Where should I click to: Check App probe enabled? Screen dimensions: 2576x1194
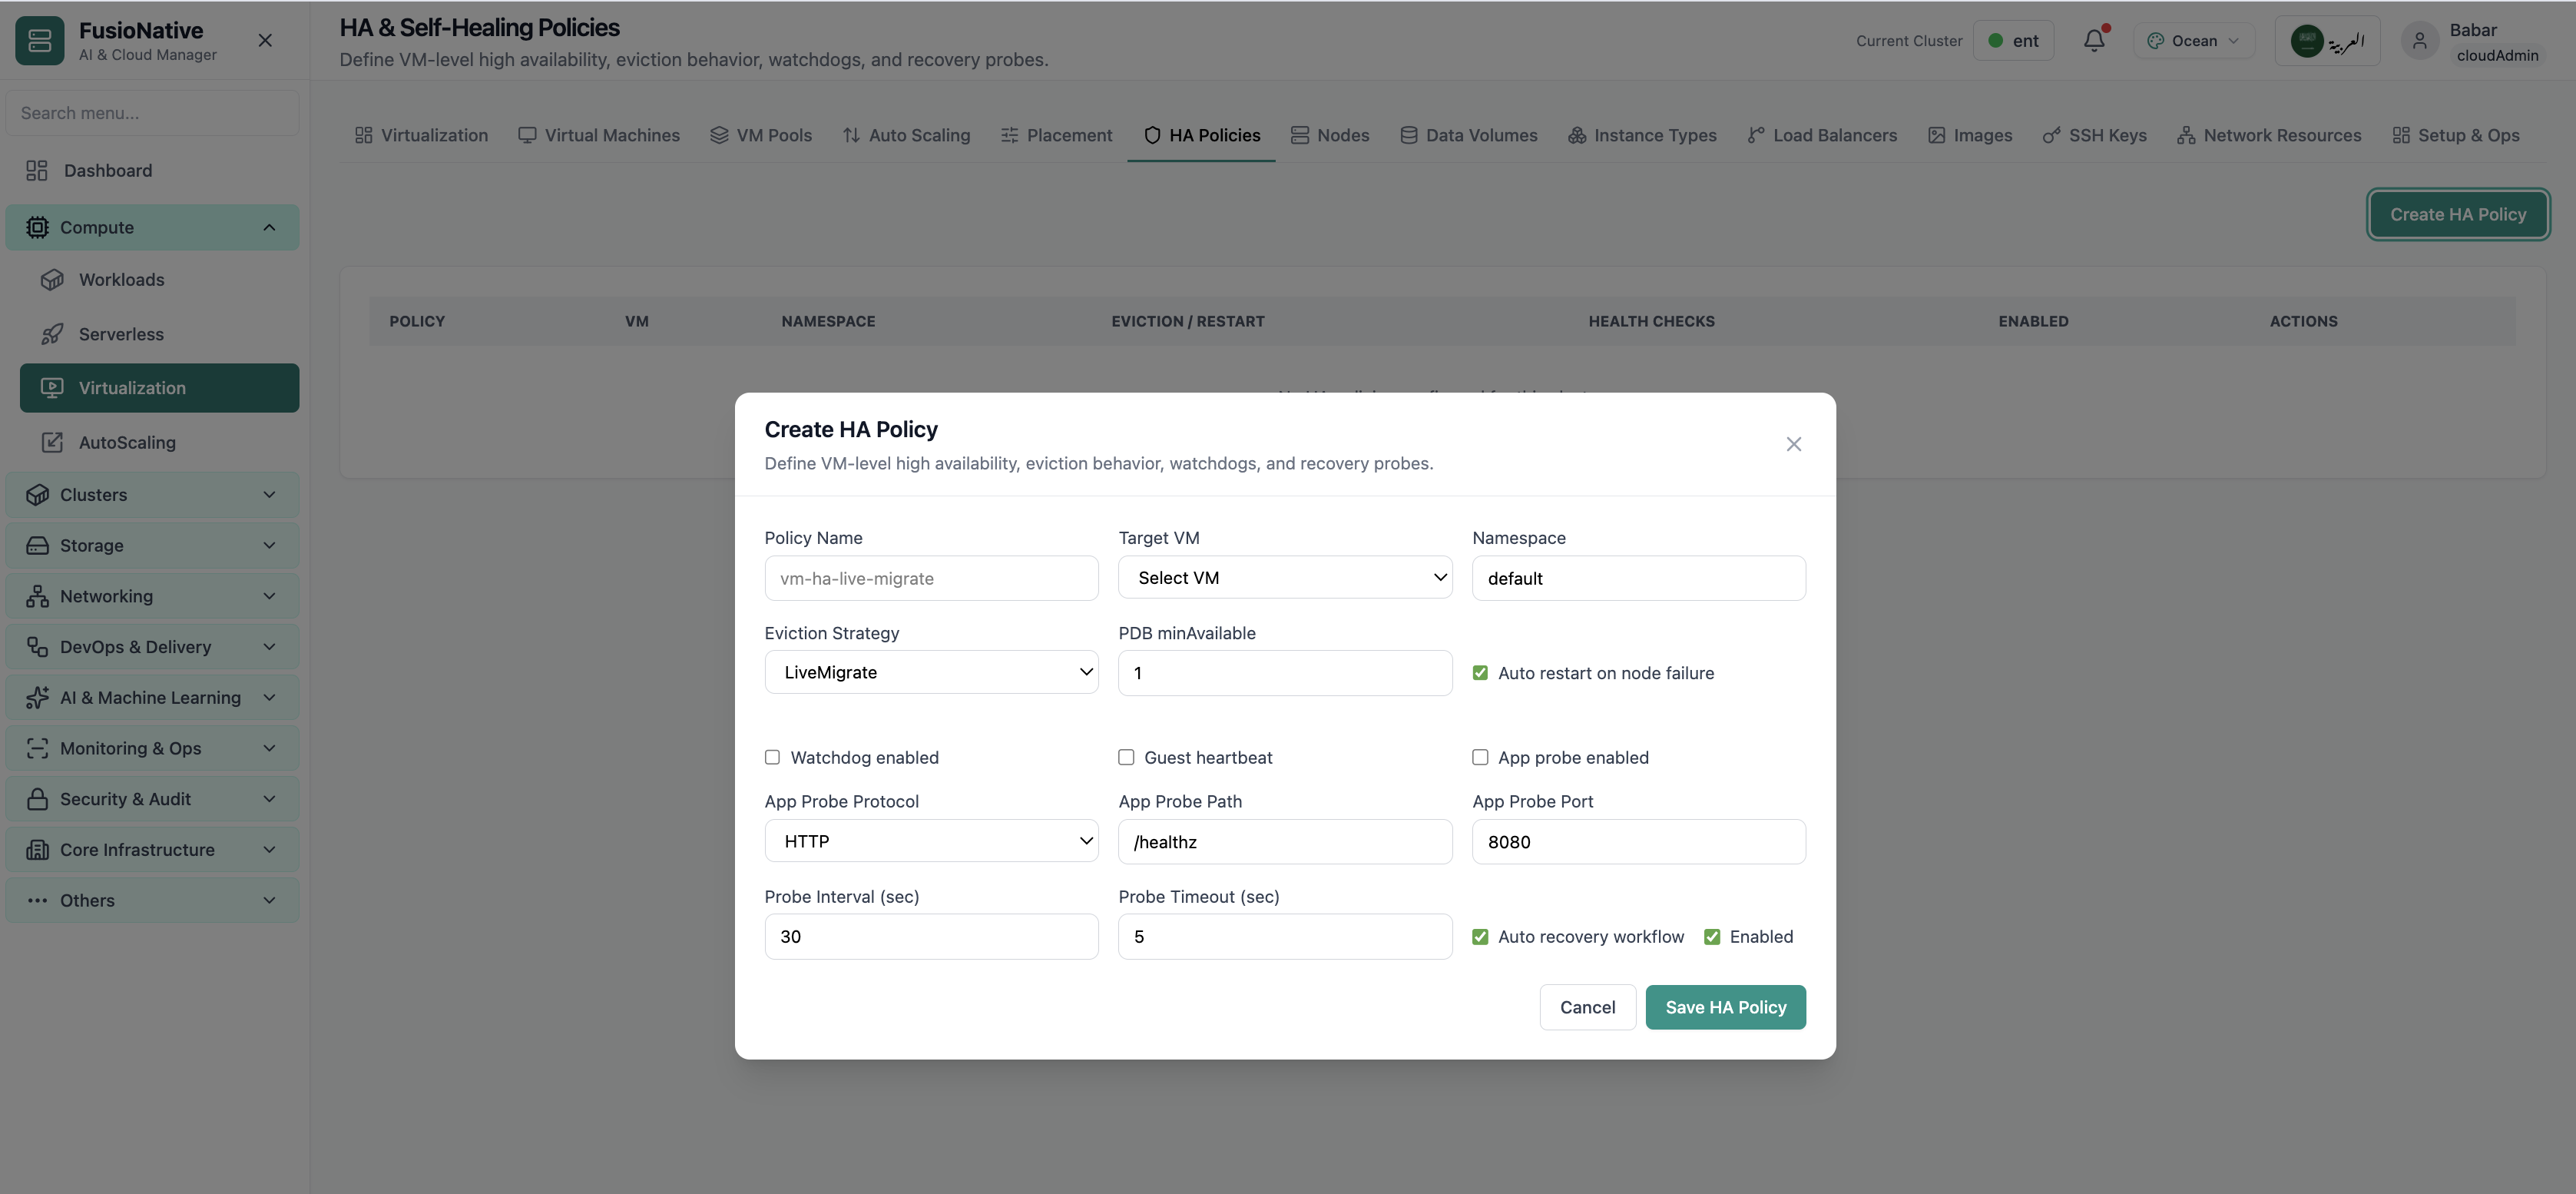coord(1480,757)
